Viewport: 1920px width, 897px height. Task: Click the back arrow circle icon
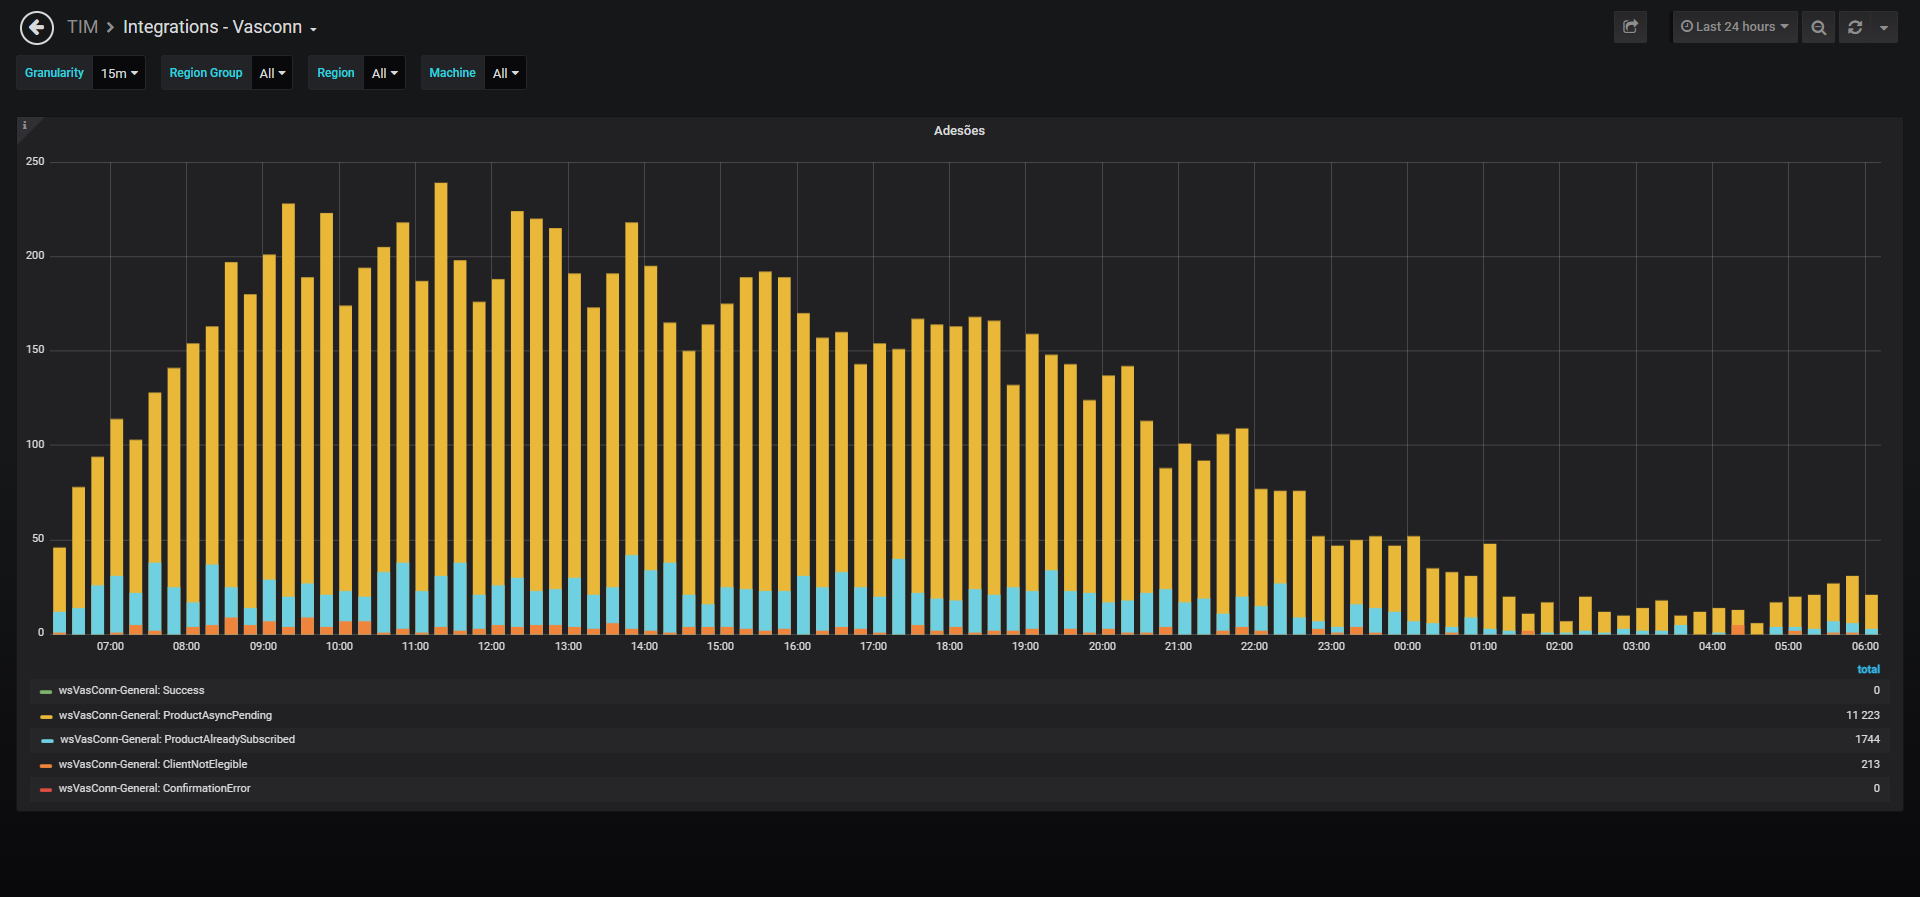37,28
